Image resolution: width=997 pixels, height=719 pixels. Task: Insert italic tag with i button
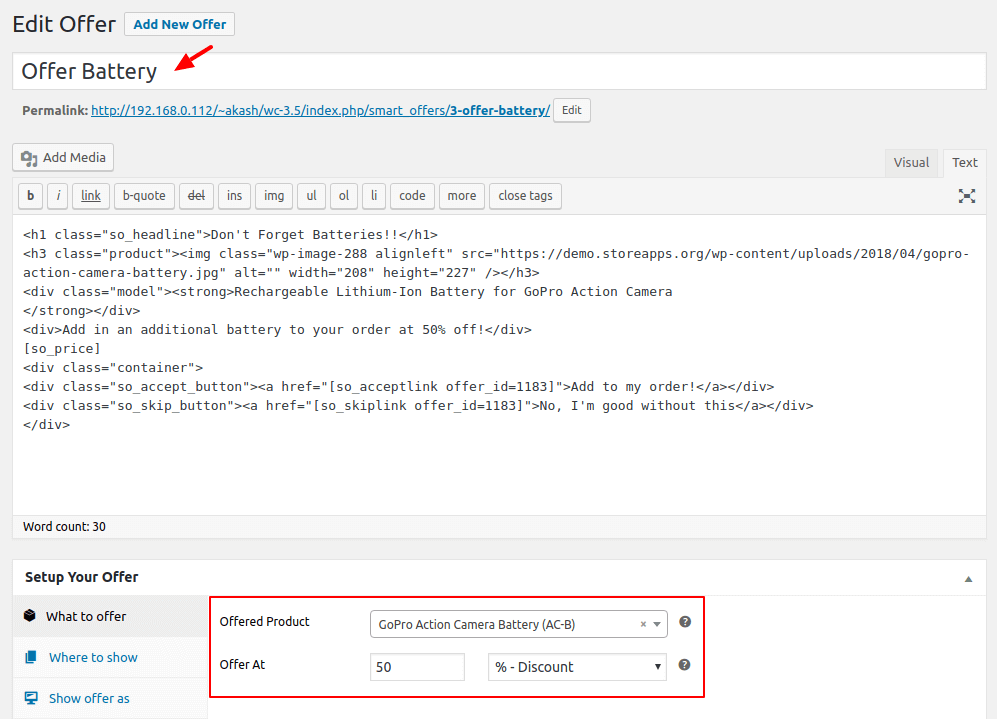click(x=58, y=196)
